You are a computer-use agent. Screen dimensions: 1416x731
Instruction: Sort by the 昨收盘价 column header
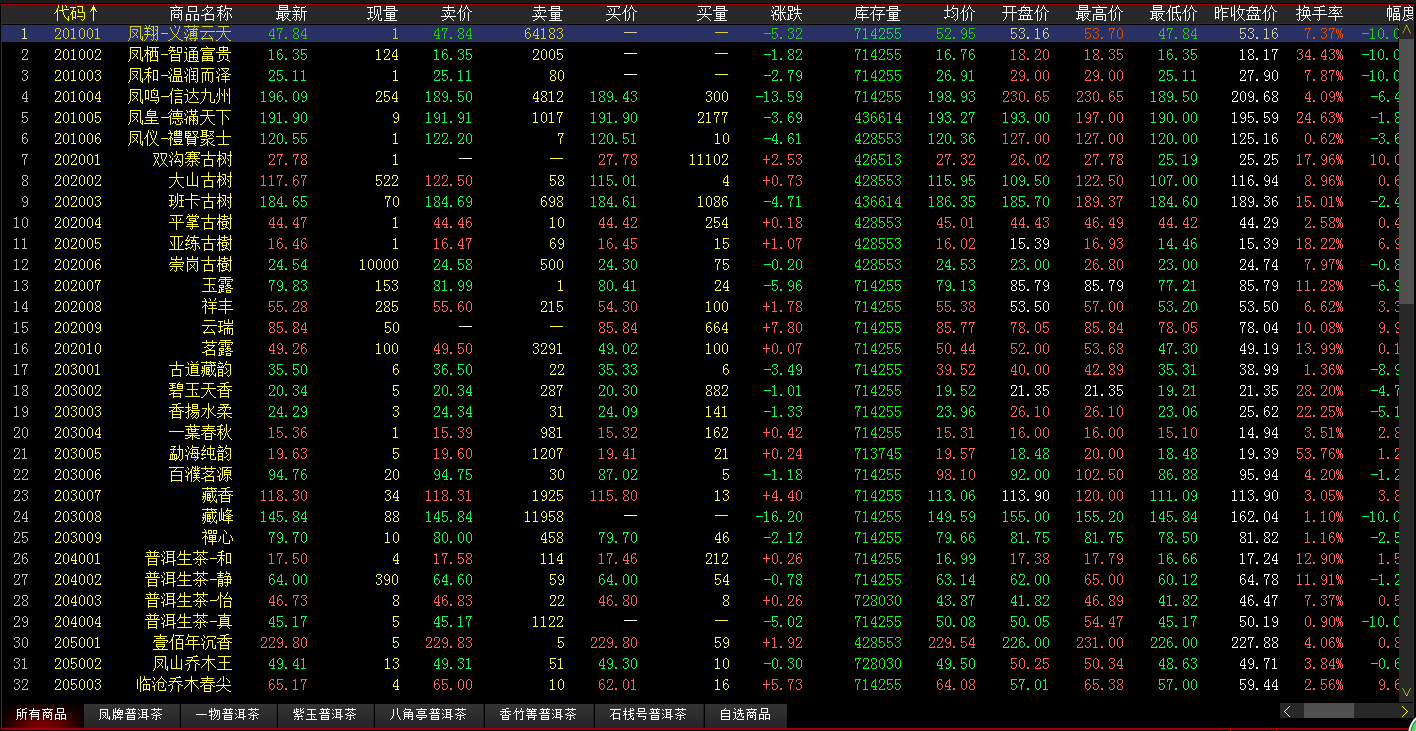click(1246, 13)
